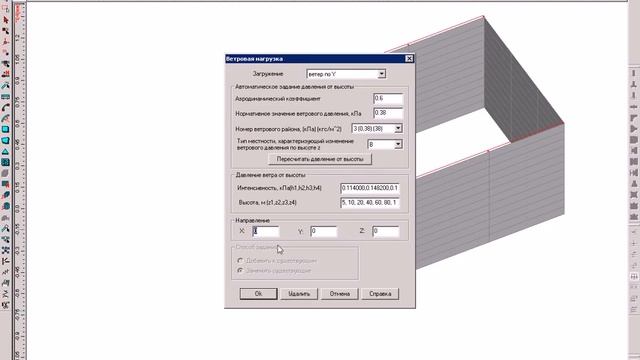The height and width of the screenshot is (360, 640).
Task: Focus the Z direction input field
Action: click(x=386, y=231)
